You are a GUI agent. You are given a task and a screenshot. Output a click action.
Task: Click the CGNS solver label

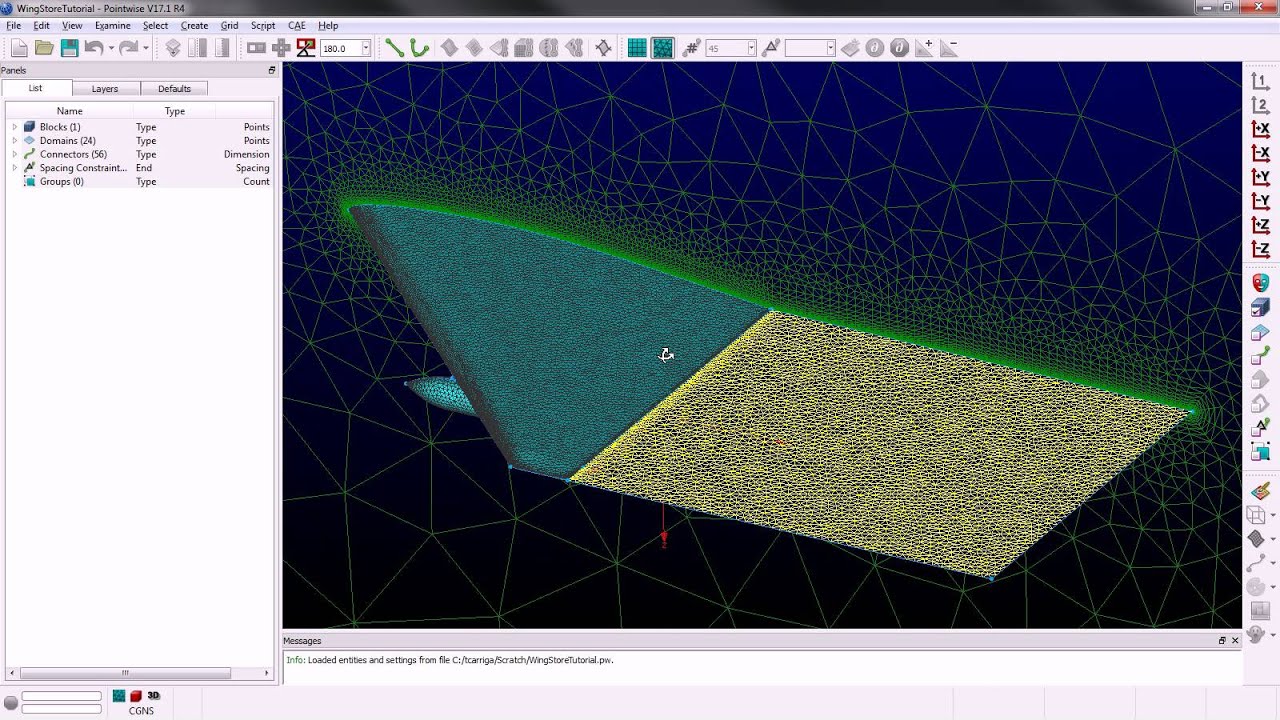point(141,711)
